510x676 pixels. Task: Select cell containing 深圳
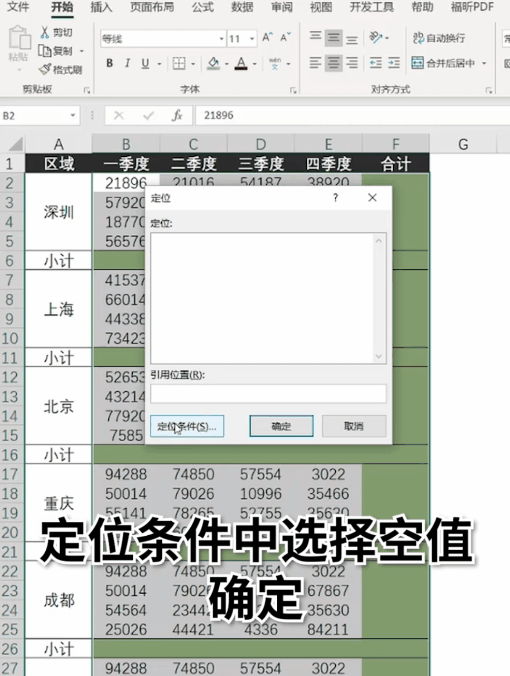click(59, 212)
